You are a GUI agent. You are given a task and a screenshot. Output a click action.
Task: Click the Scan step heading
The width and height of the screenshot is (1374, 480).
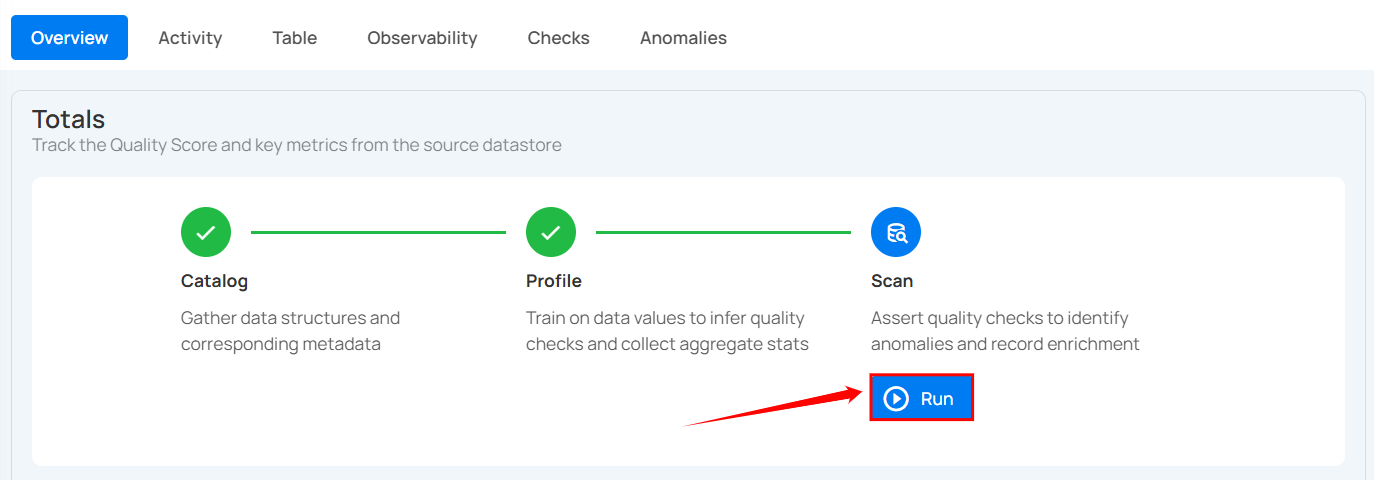[892, 281]
